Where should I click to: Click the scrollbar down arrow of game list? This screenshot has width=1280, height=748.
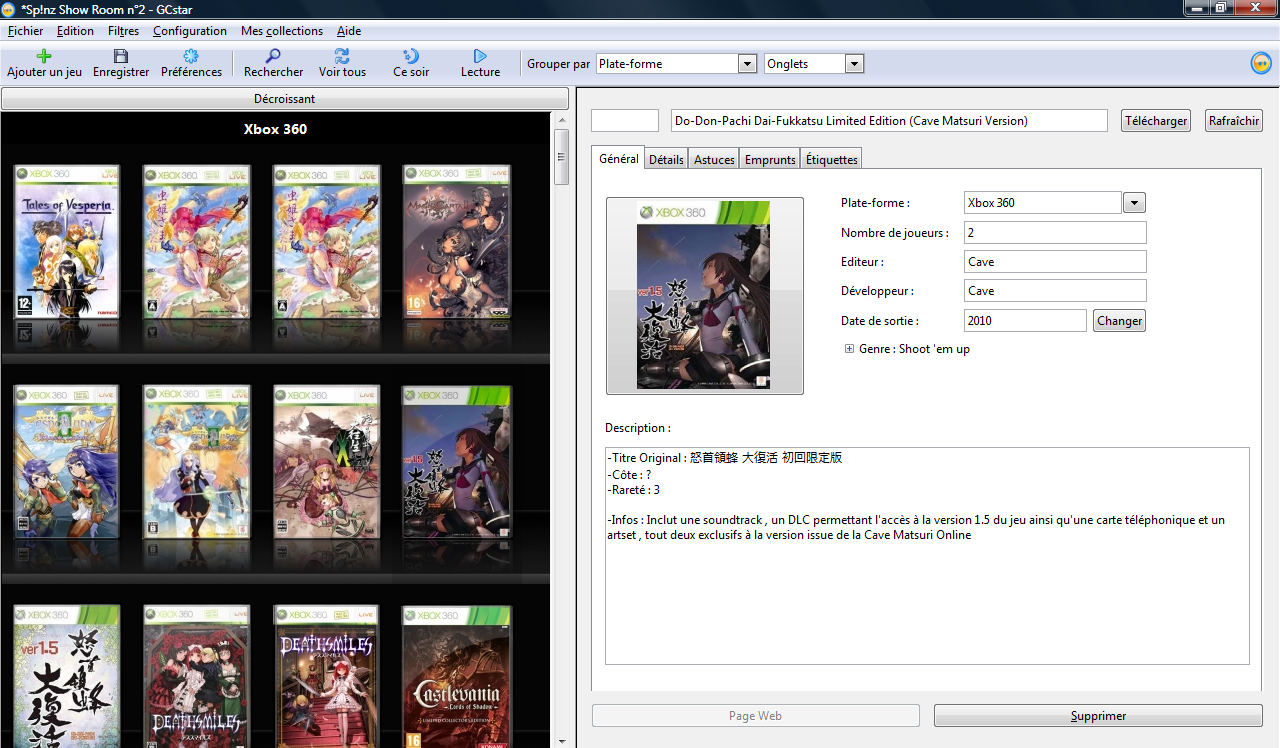(561, 741)
